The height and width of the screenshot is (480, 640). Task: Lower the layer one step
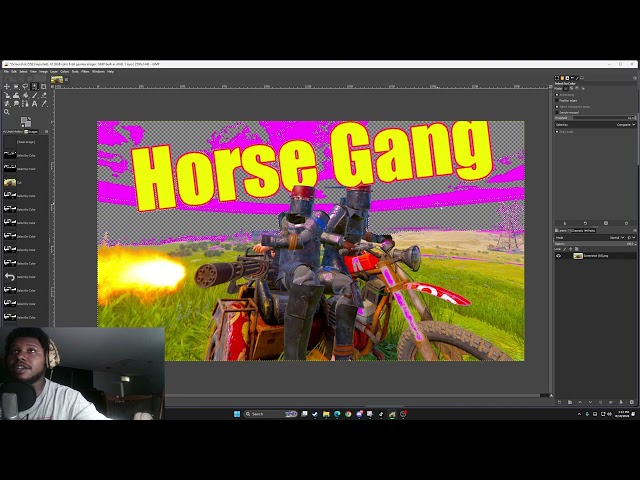pos(590,402)
